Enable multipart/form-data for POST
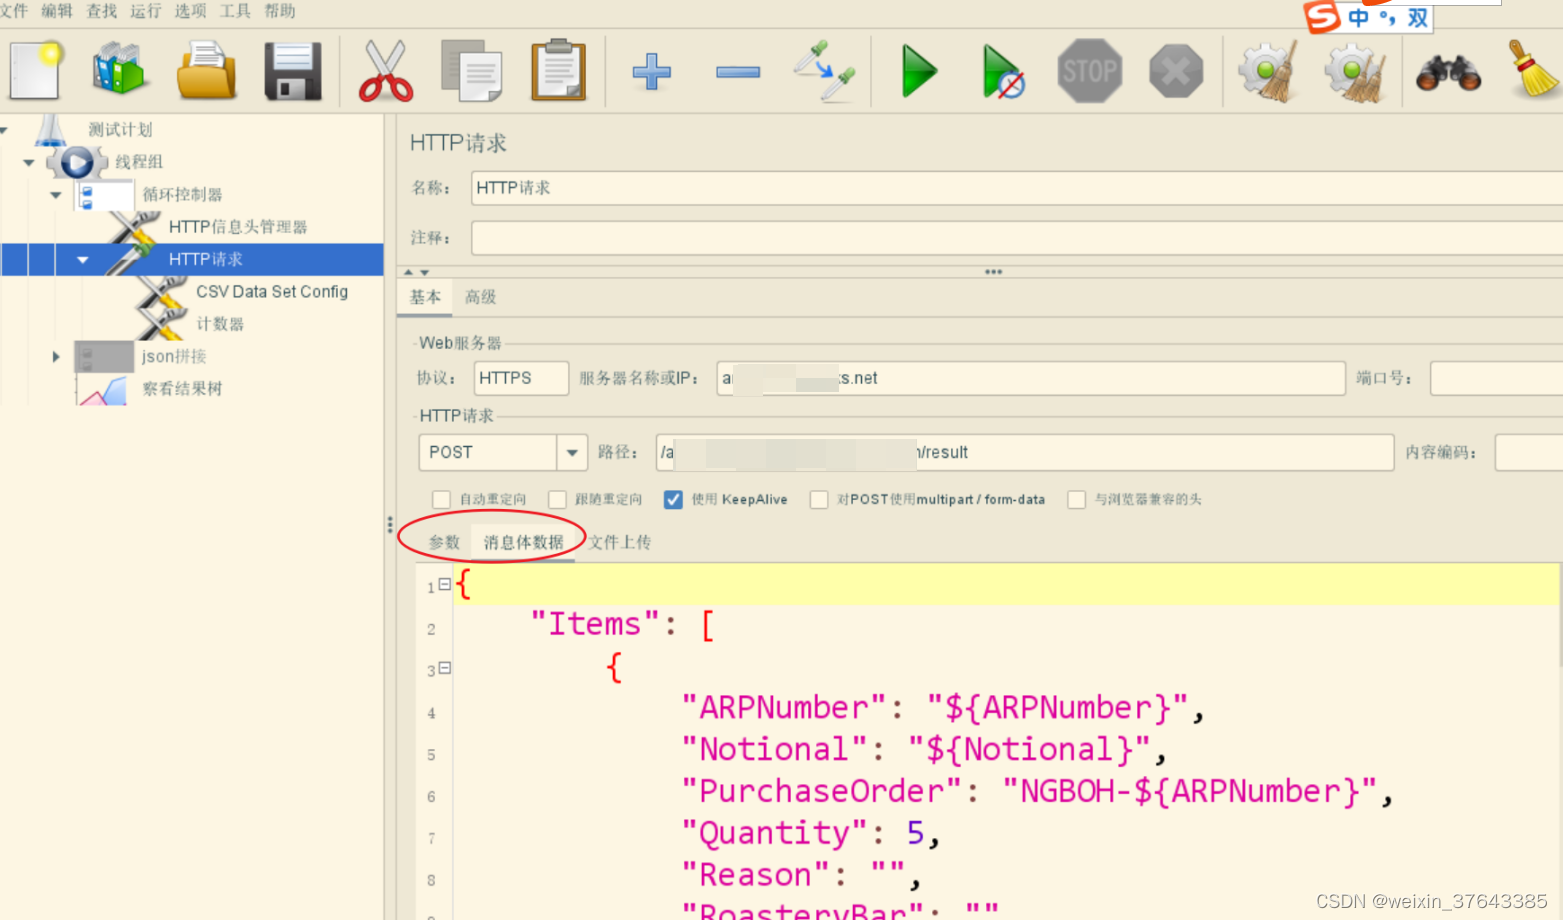 tap(819, 499)
